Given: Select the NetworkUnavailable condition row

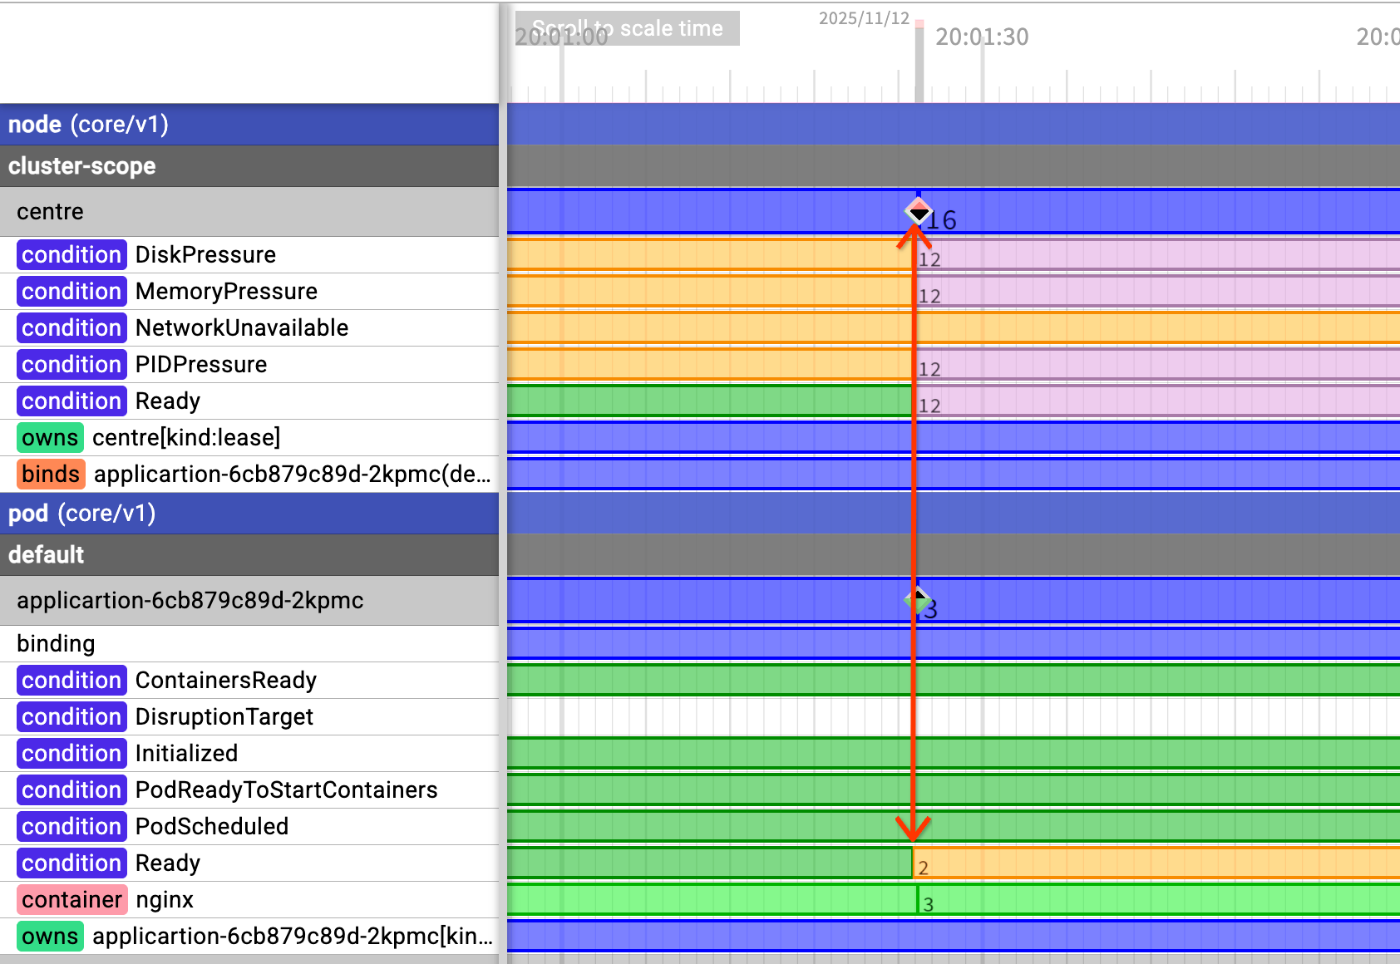Looking at the screenshot, I should 249,328.
